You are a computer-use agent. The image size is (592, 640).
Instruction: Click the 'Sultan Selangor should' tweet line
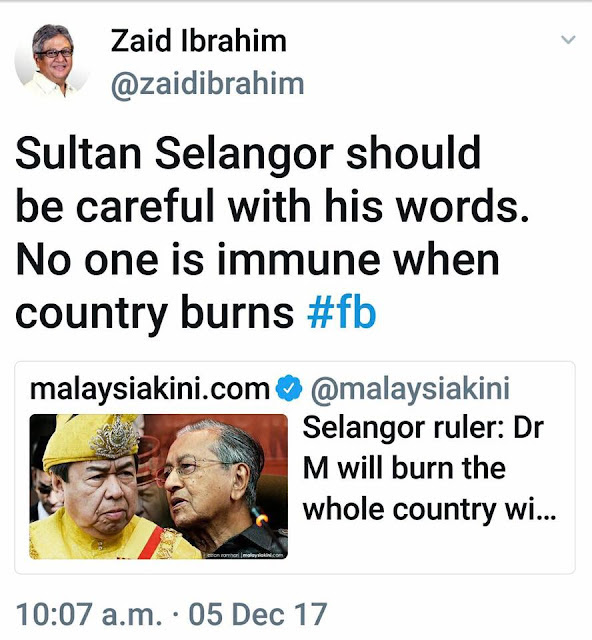[248, 153]
